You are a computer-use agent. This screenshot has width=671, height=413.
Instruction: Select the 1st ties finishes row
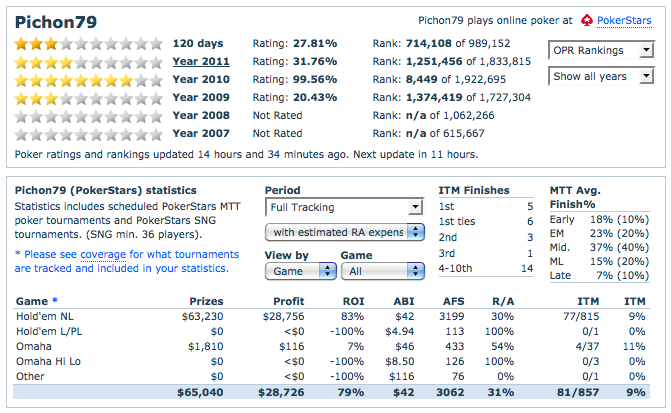[486, 221]
